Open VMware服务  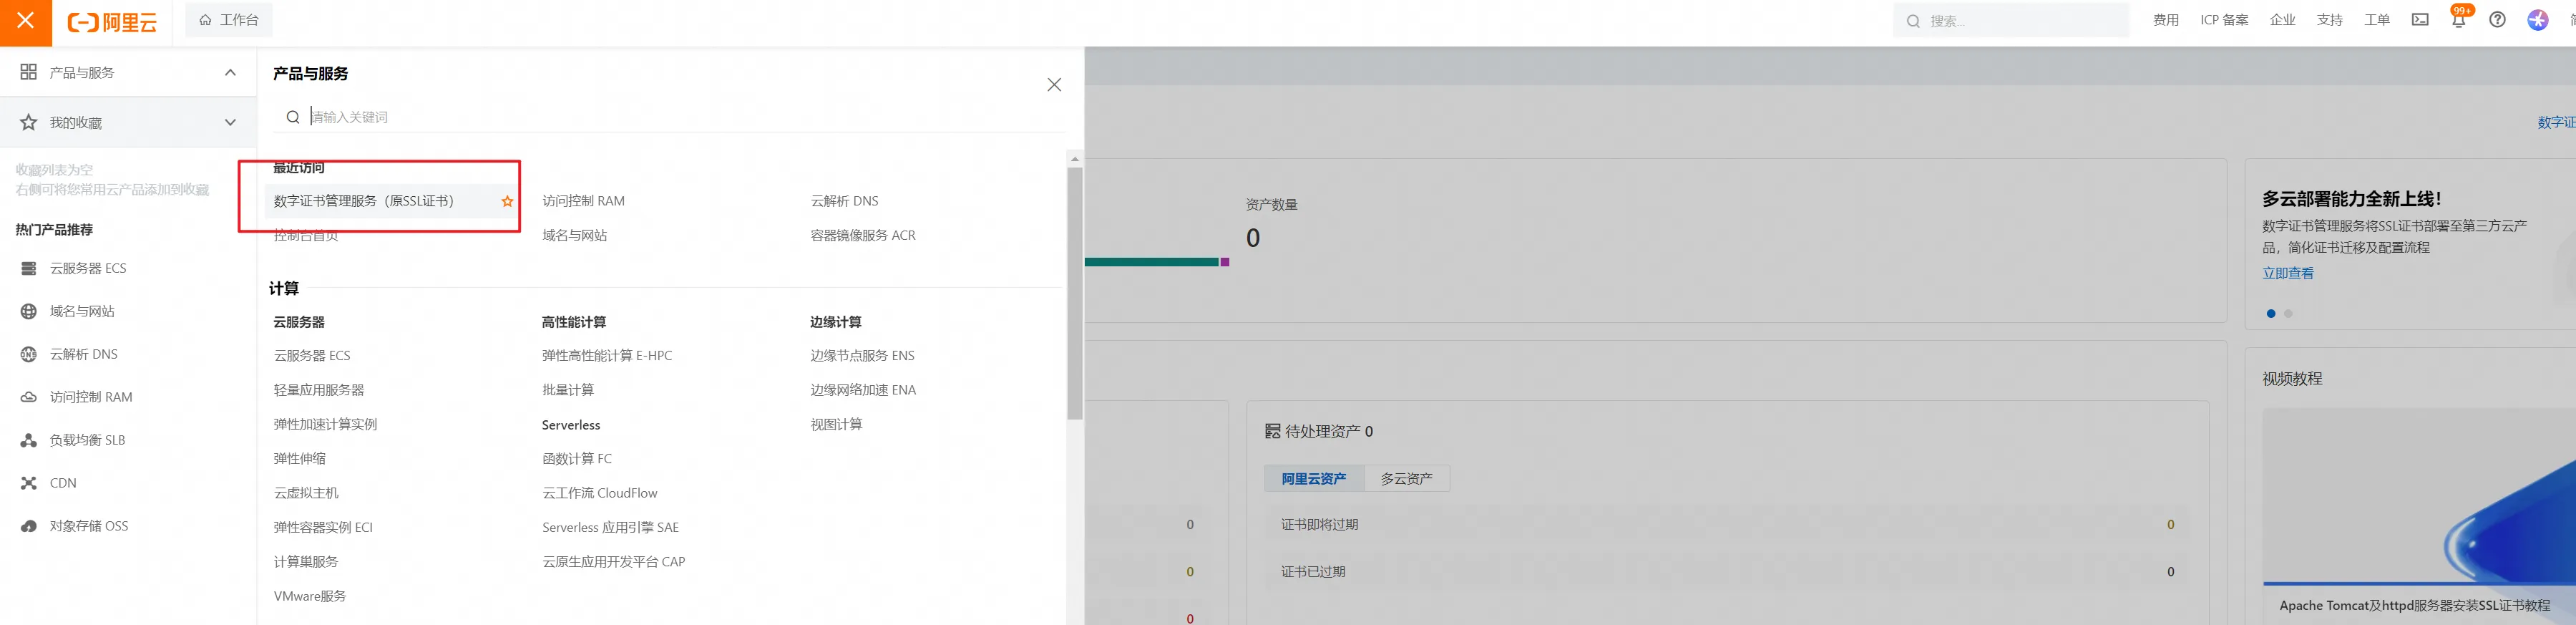coord(310,596)
